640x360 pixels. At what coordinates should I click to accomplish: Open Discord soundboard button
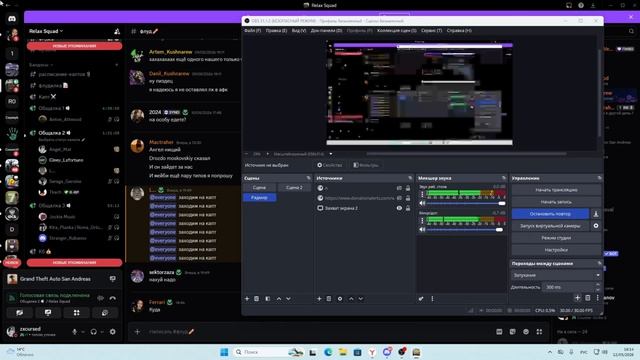[105, 313]
